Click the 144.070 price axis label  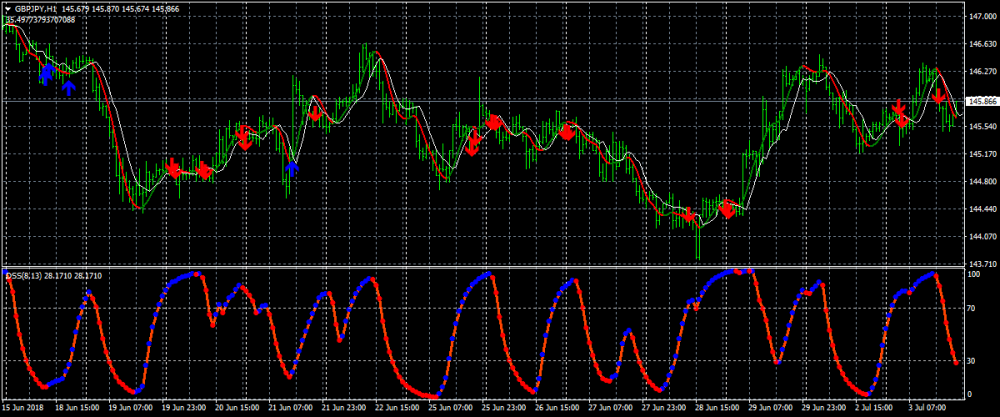981,236
